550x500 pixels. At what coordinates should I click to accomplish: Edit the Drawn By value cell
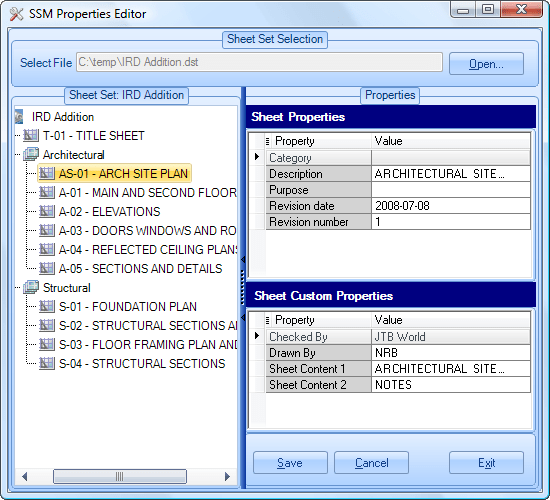tap(451, 353)
